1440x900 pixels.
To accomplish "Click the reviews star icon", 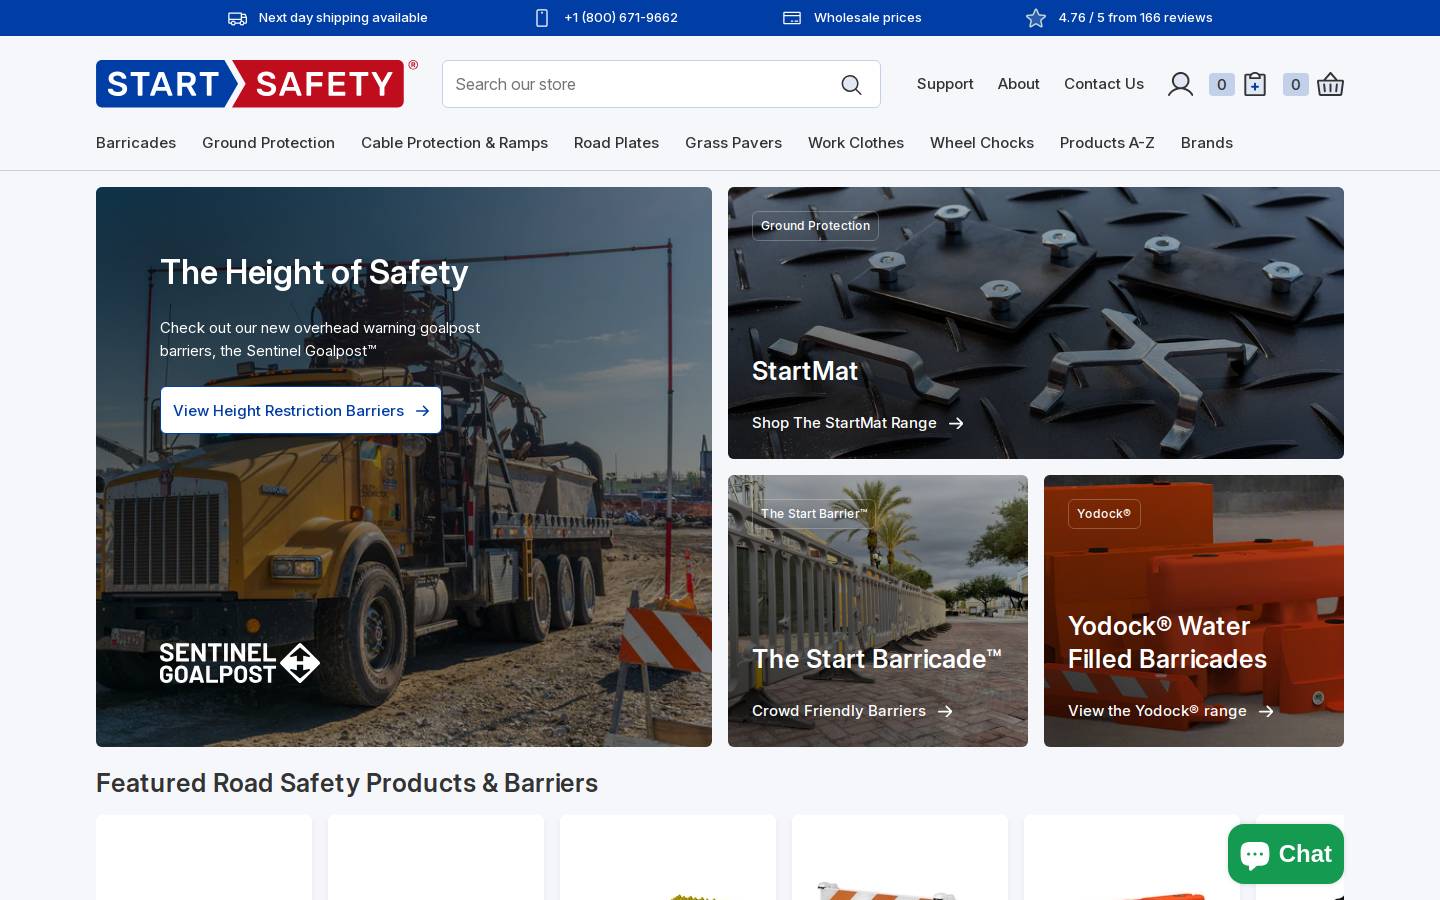I will pyautogui.click(x=1036, y=18).
